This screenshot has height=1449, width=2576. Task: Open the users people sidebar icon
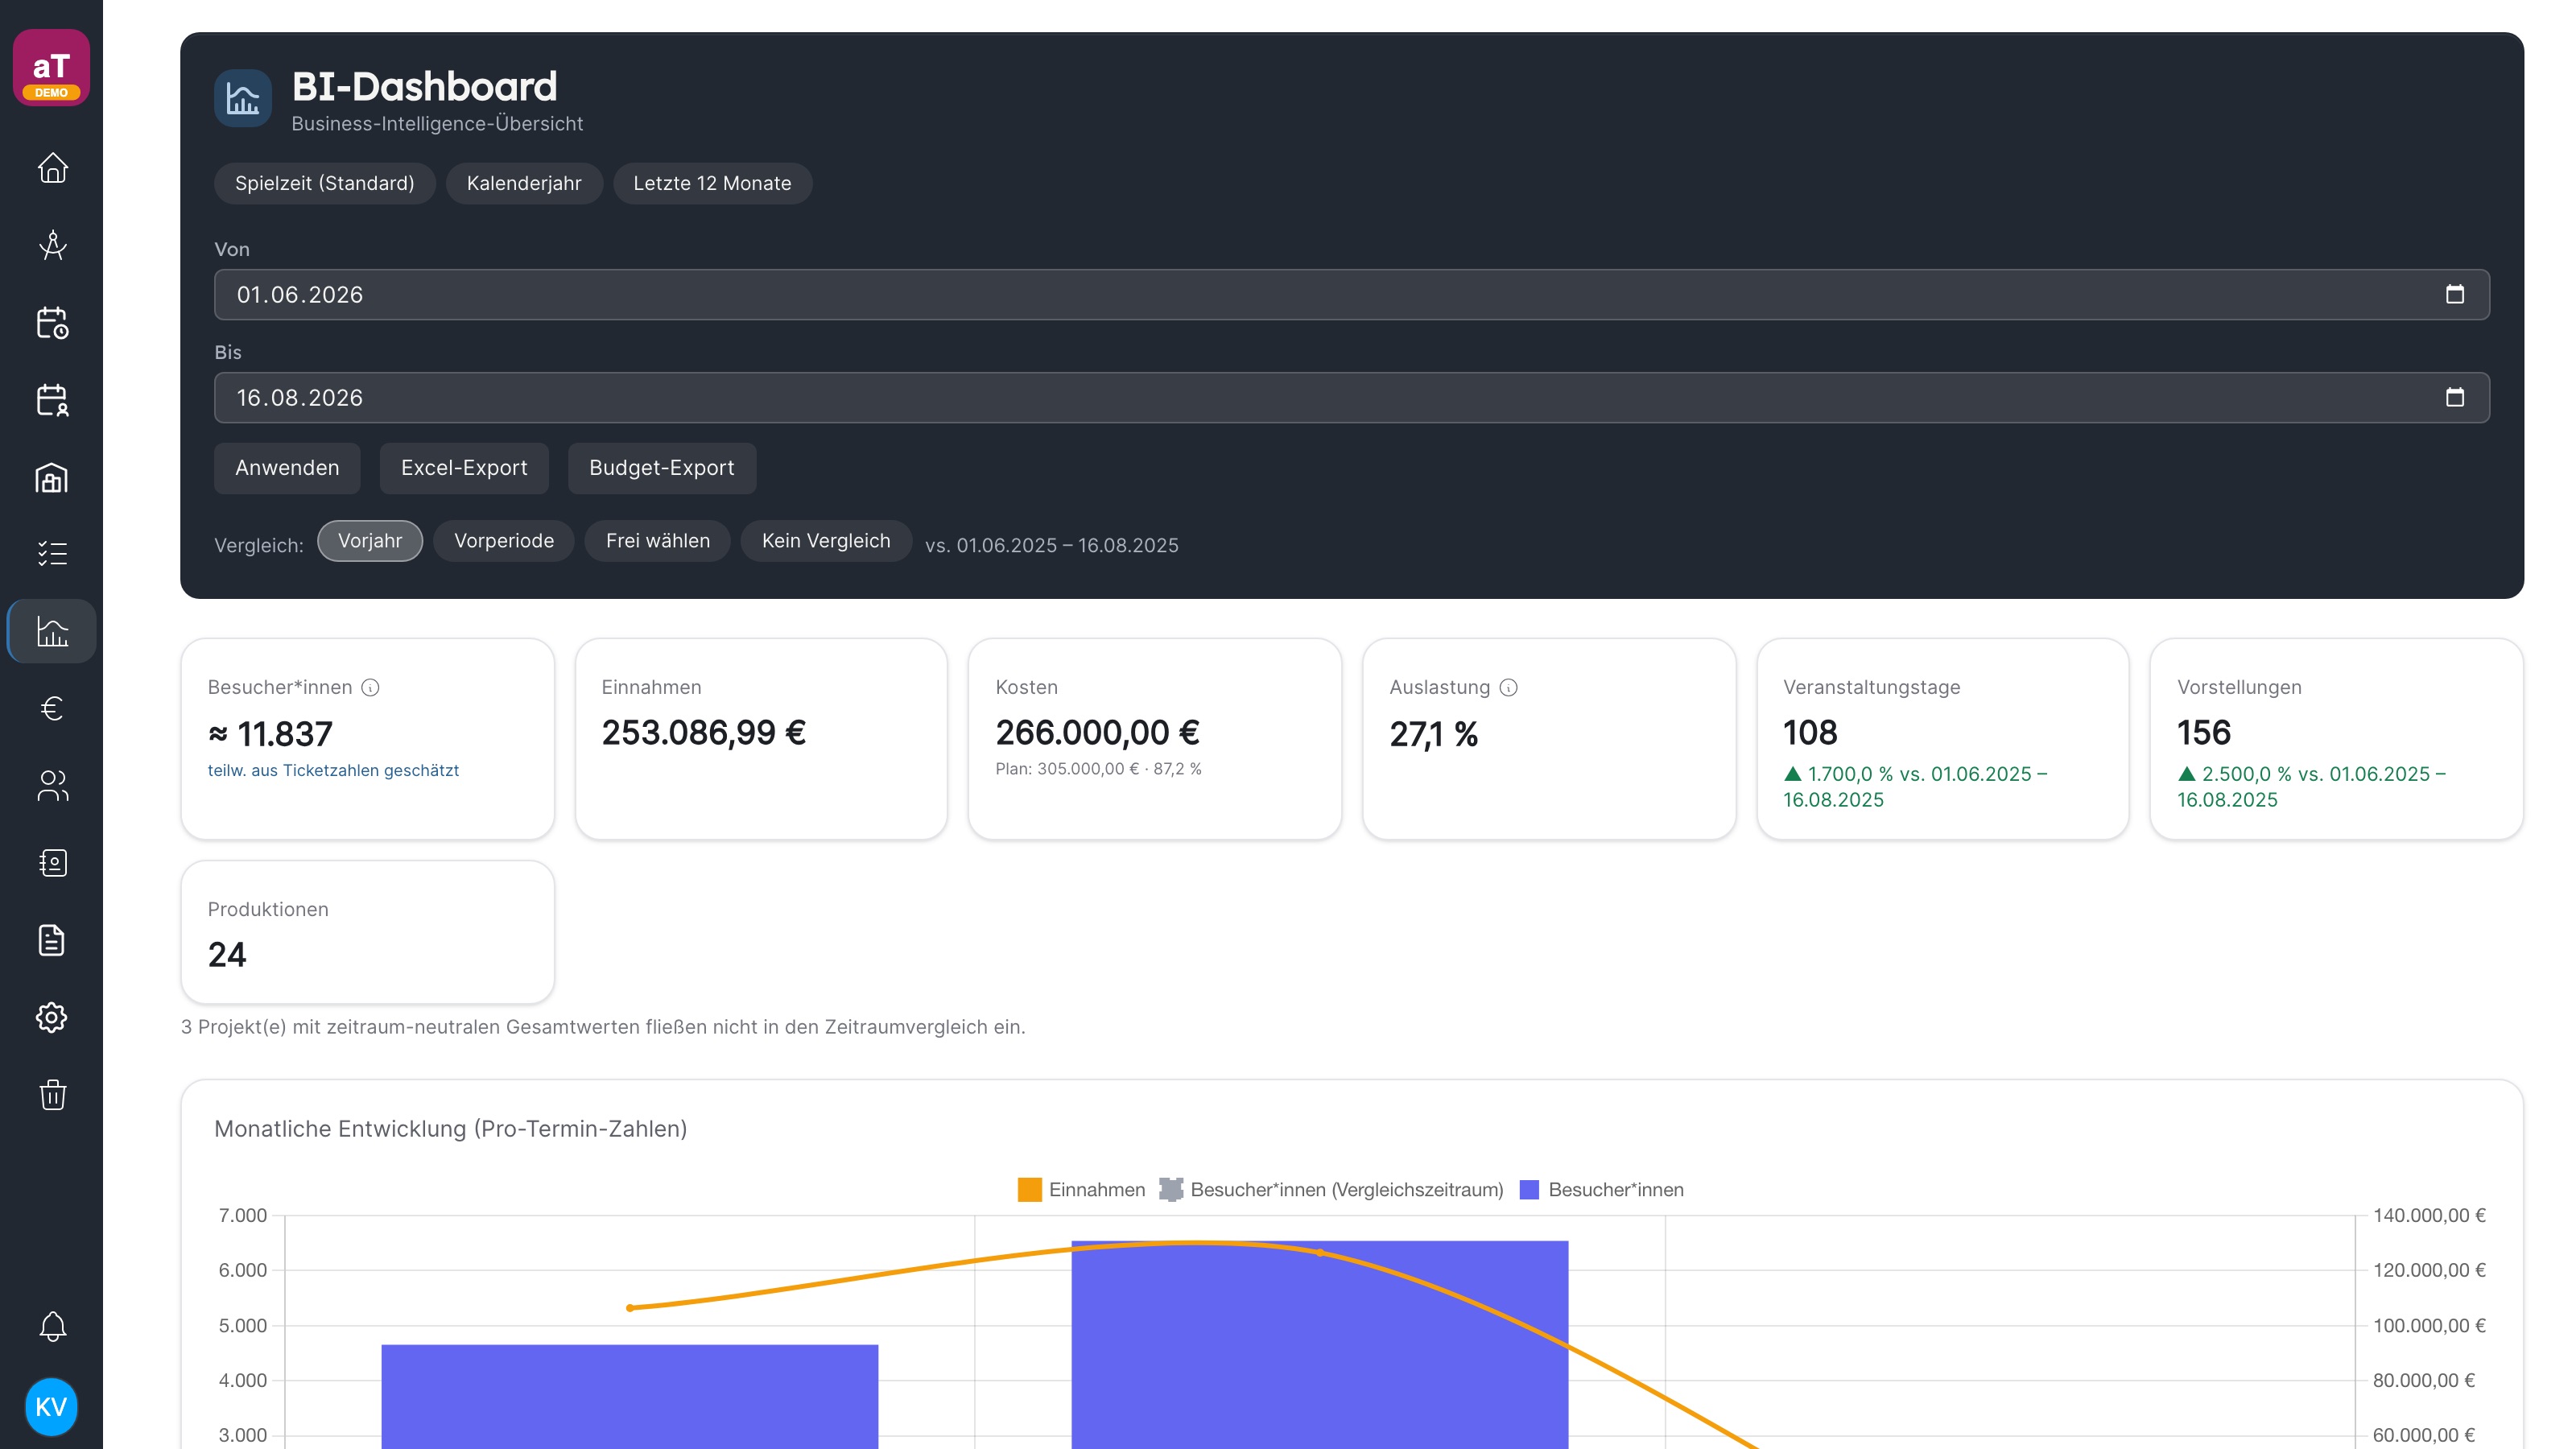pyautogui.click(x=52, y=786)
